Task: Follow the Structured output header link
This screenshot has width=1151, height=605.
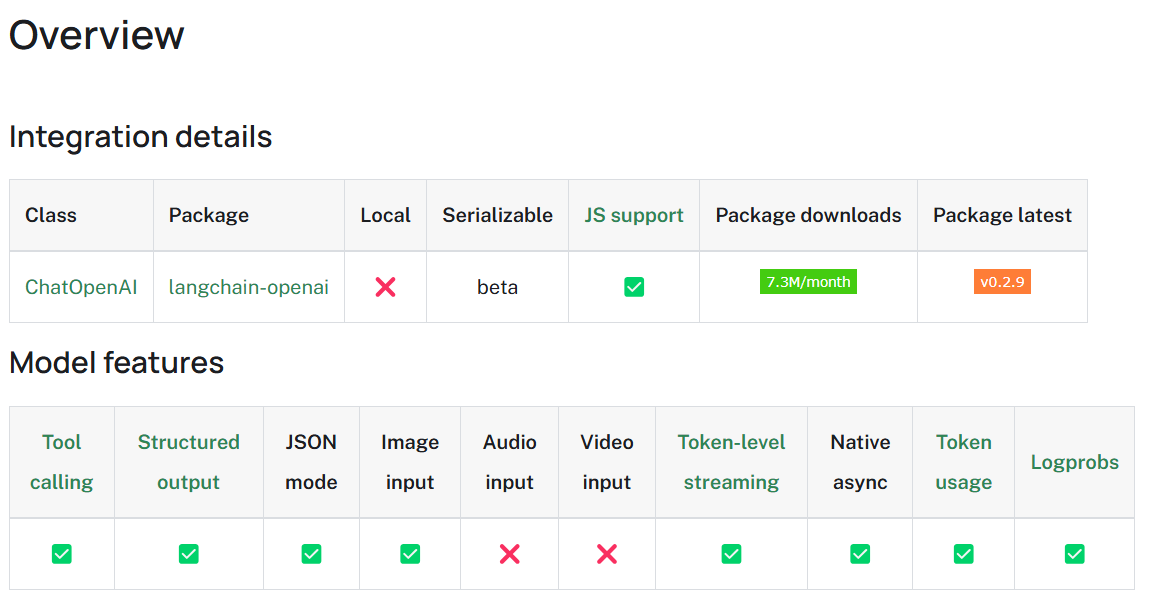Action: point(188,462)
